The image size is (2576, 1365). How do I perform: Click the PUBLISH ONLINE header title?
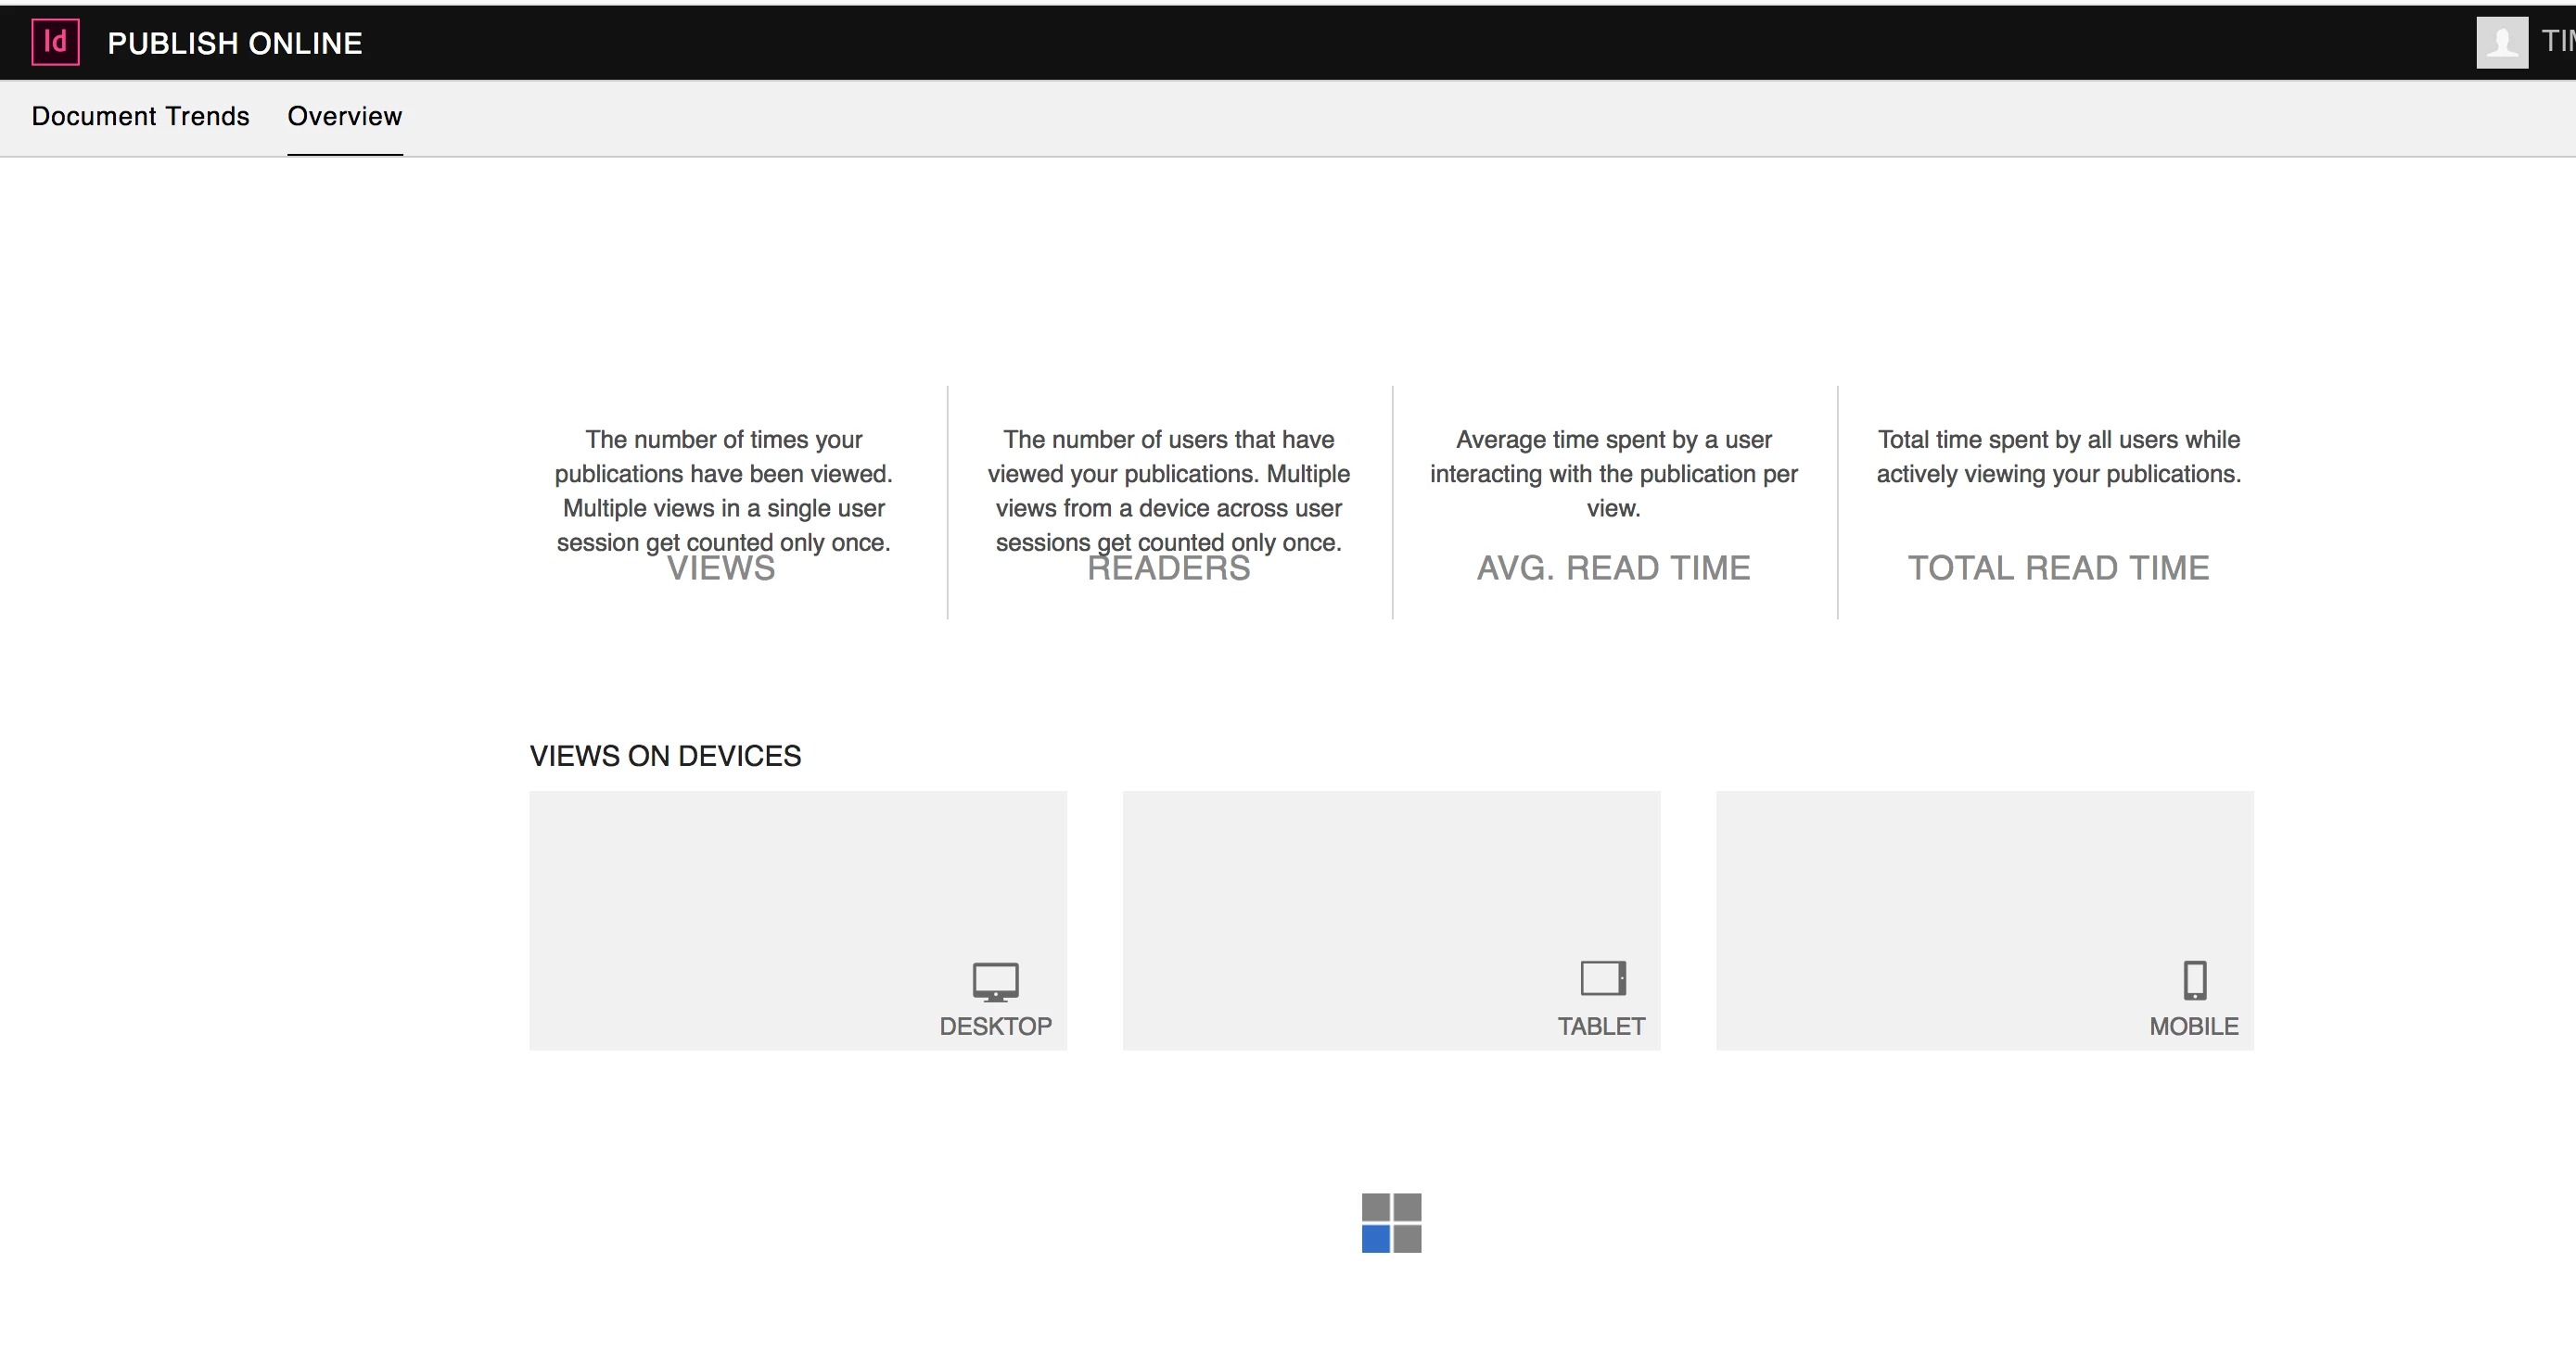coord(235,43)
